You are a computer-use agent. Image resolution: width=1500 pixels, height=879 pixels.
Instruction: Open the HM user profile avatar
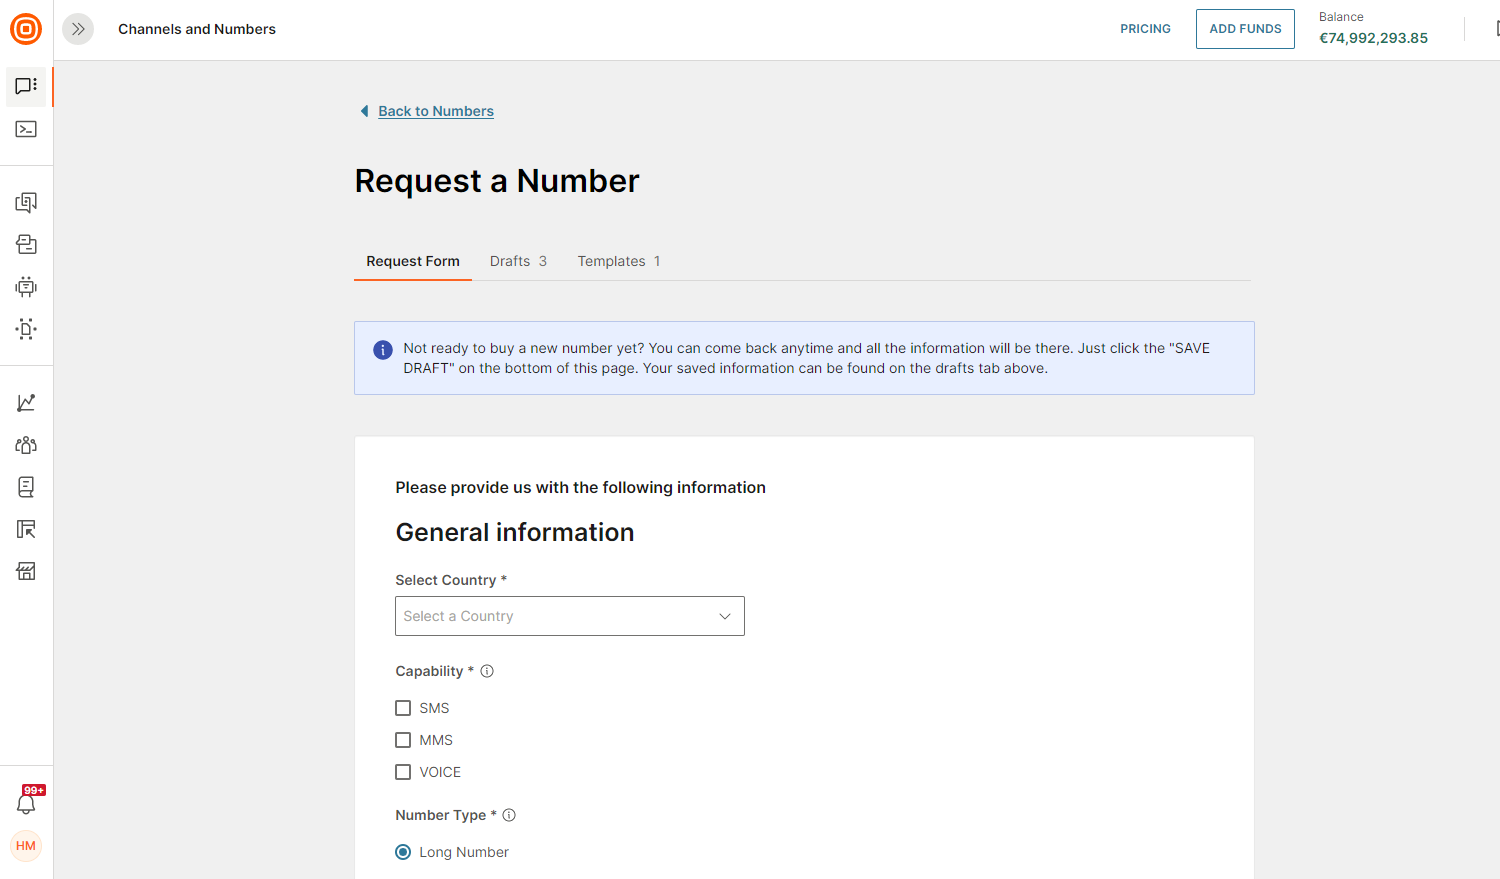pos(26,846)
